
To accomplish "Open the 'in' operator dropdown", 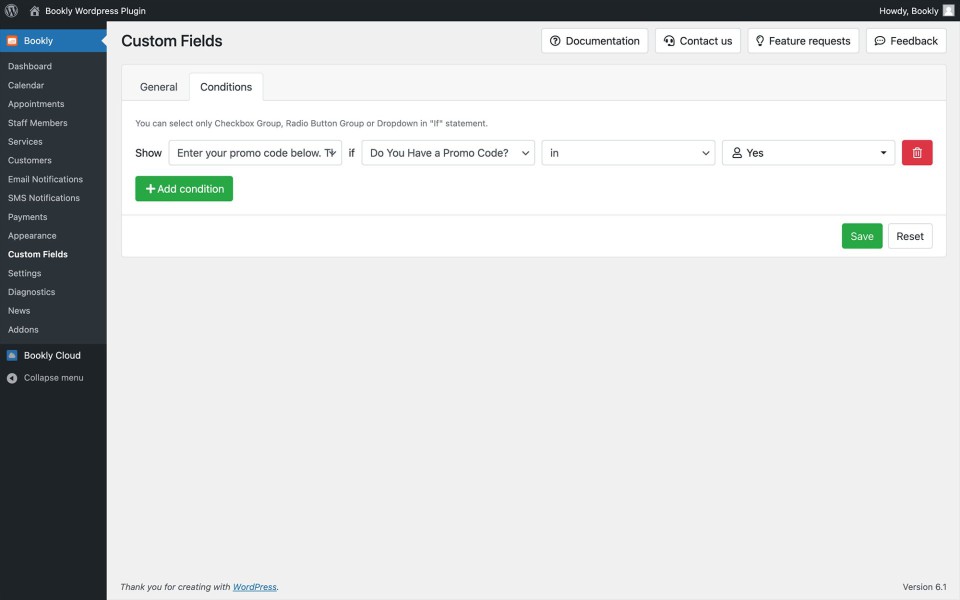I will point(628,153).
